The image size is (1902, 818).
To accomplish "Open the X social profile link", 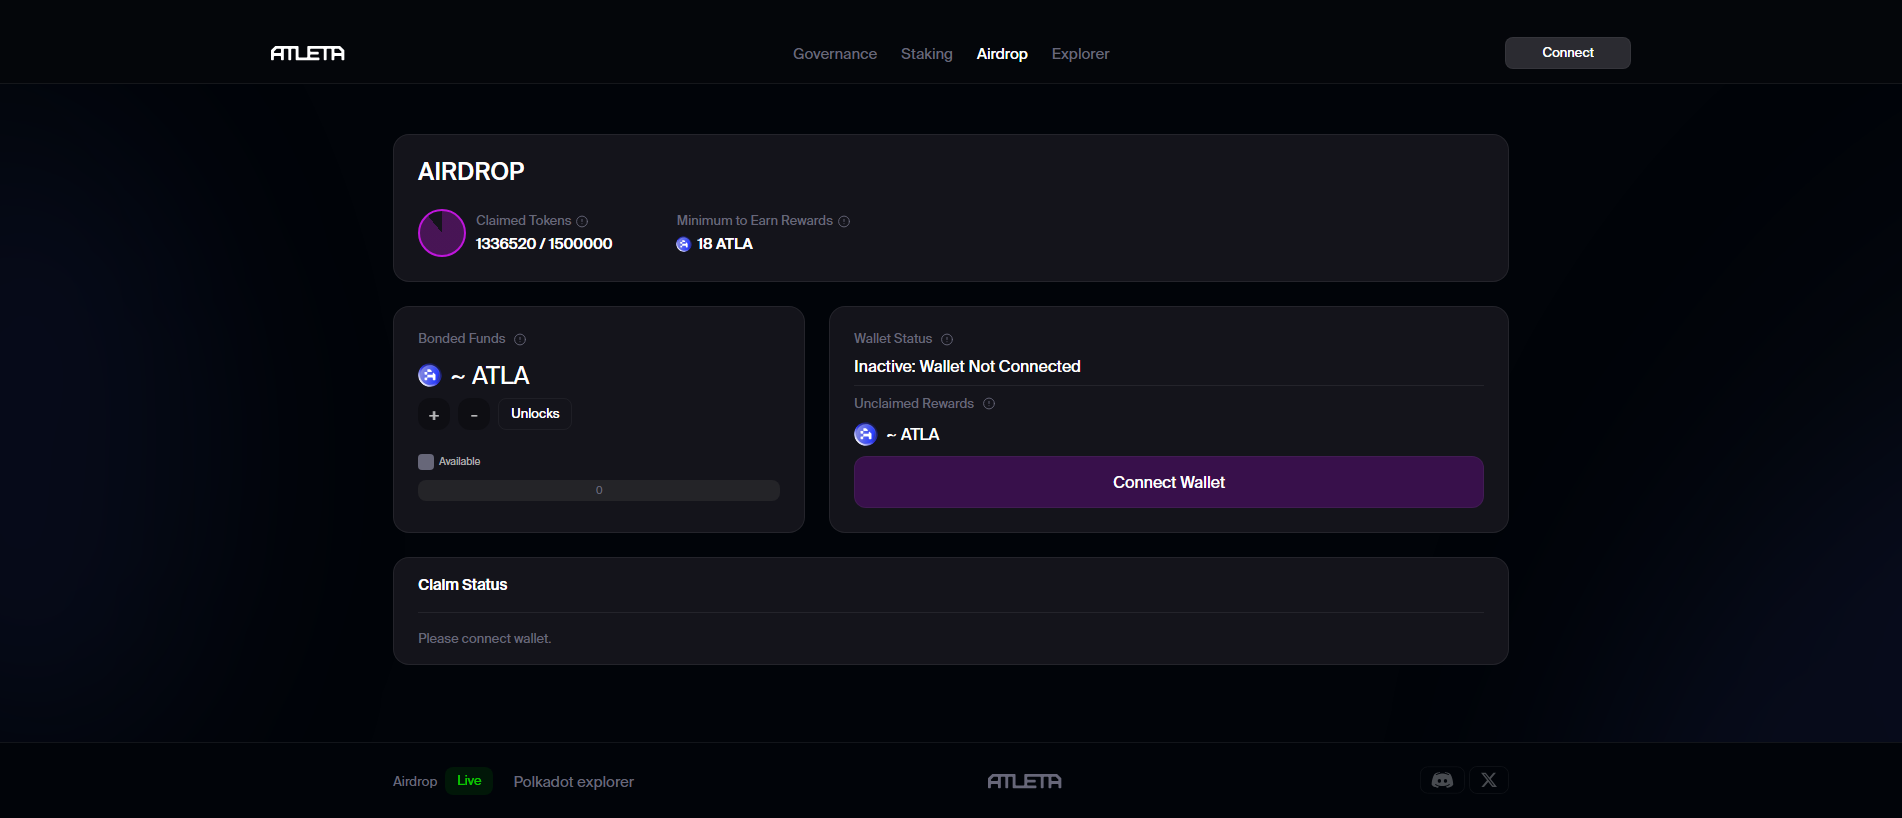I will (1489, 780).
